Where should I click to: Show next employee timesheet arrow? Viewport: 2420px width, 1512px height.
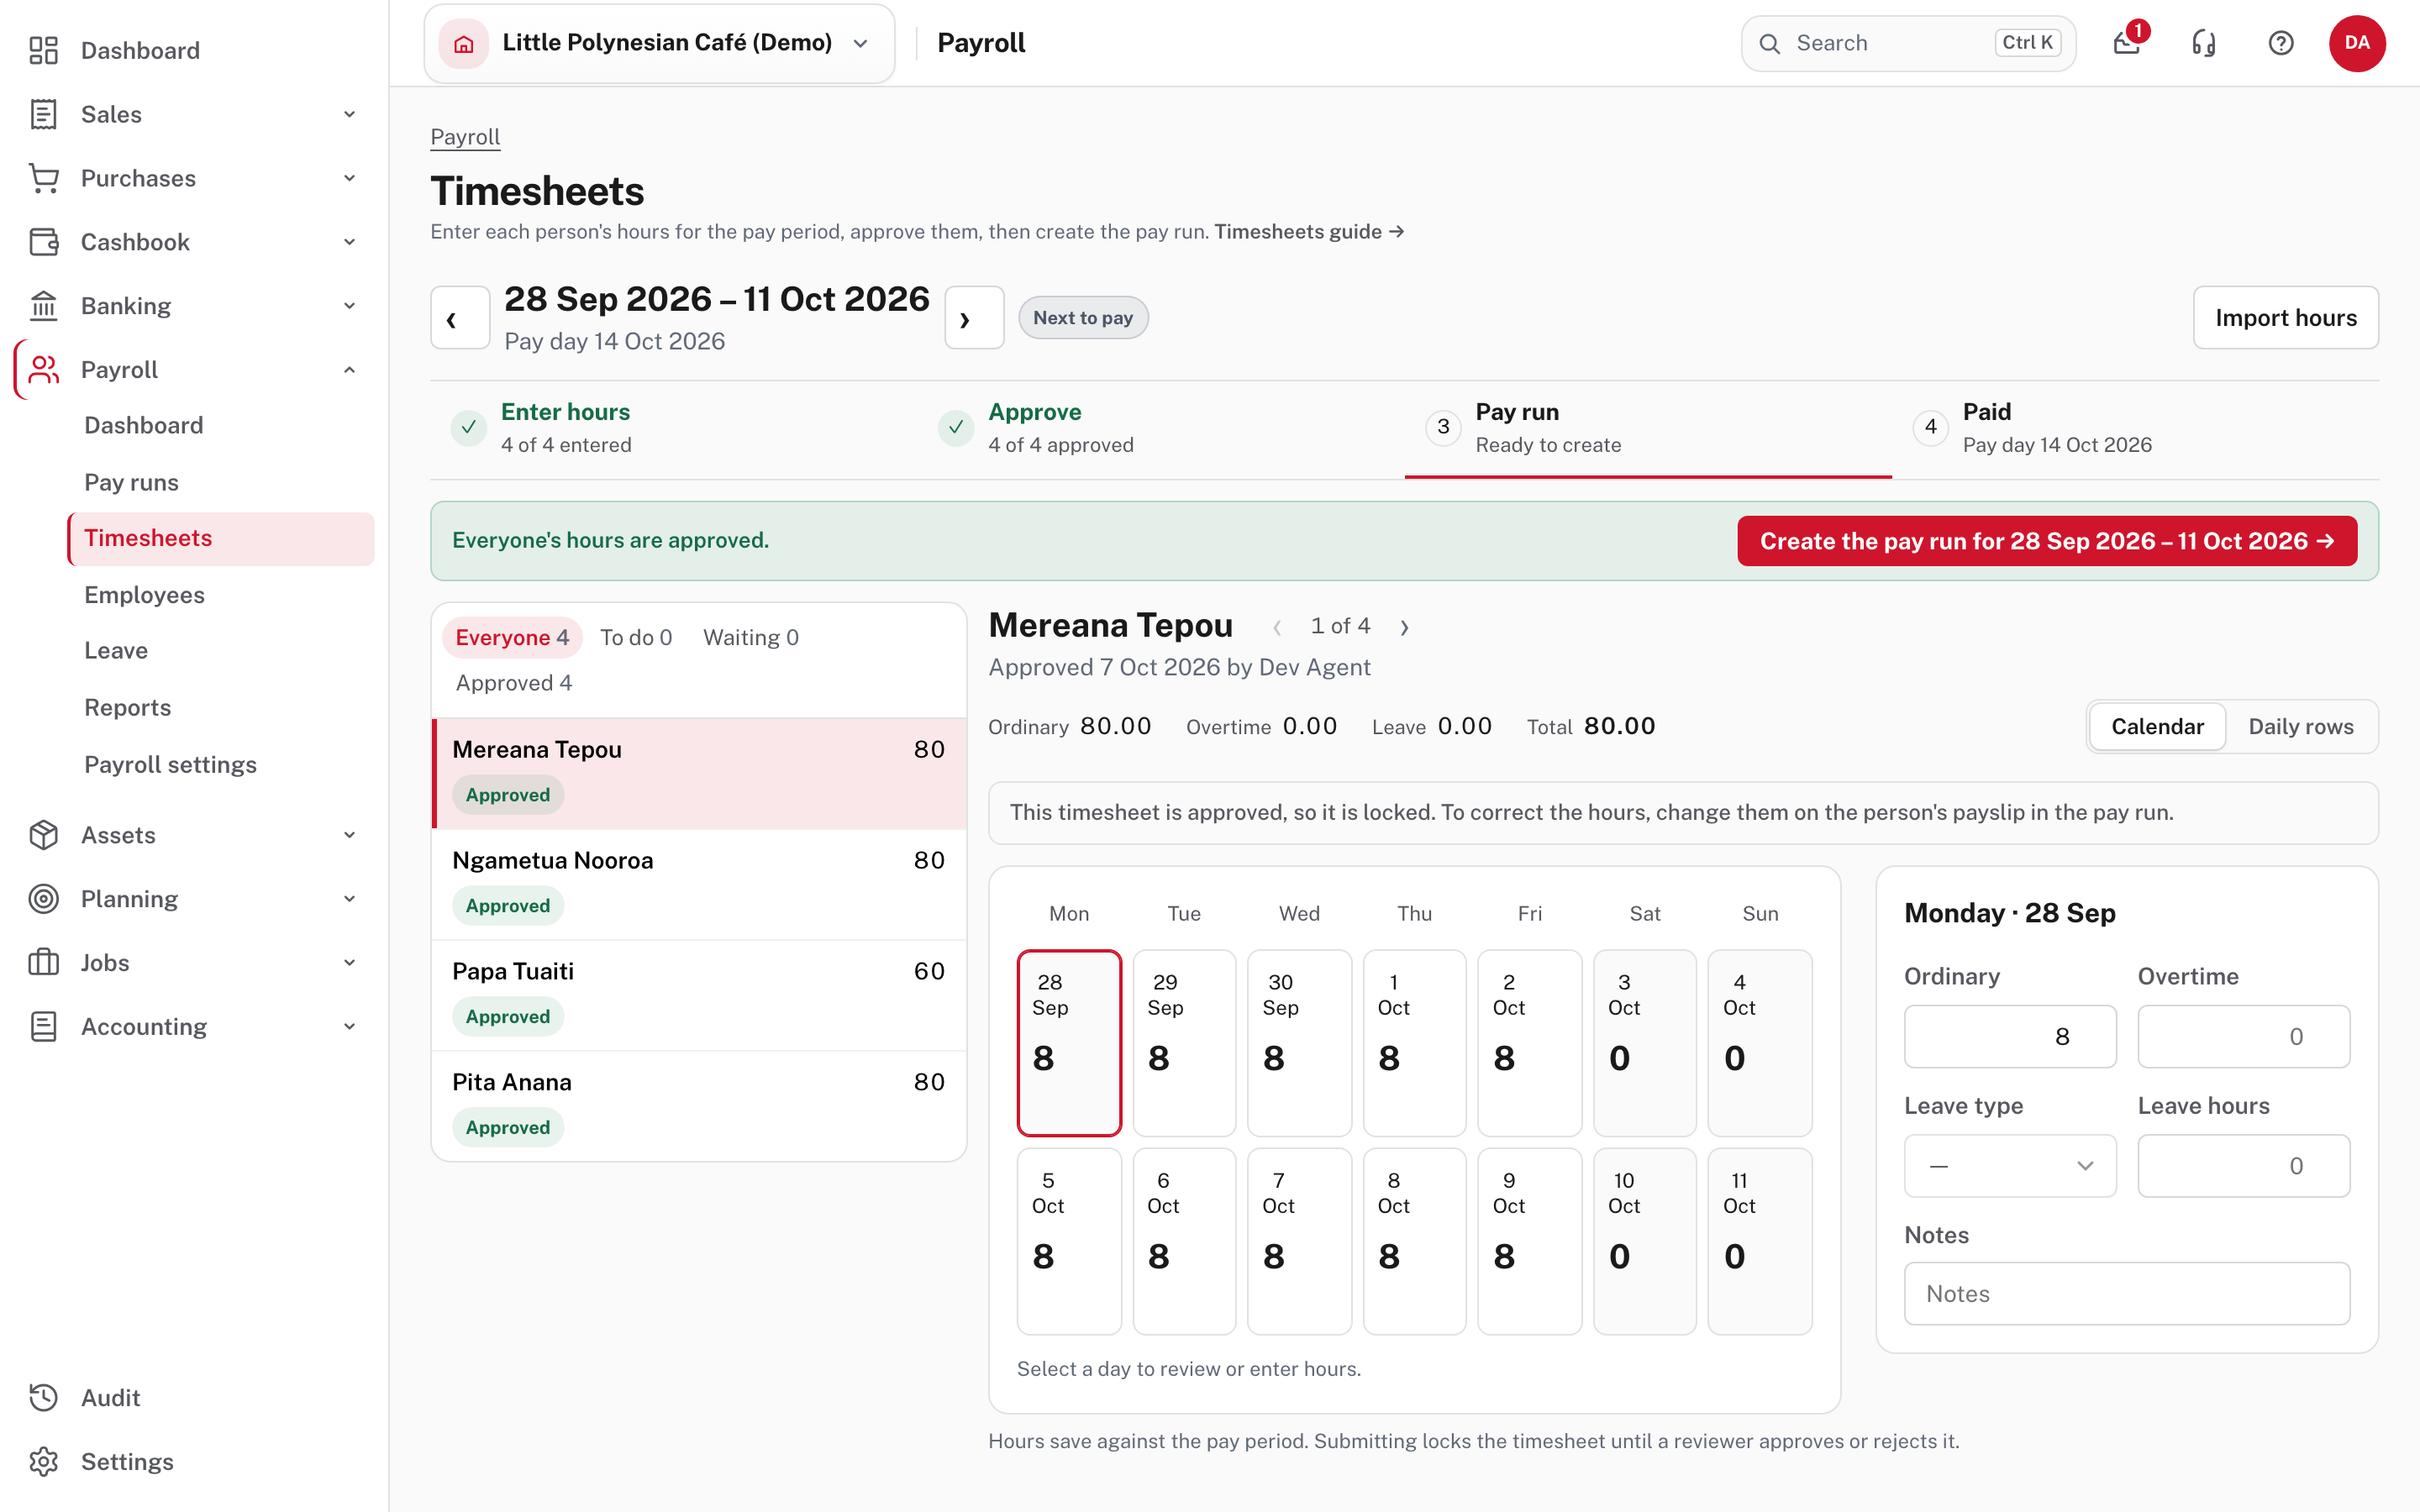click(x=1404, y=627)
